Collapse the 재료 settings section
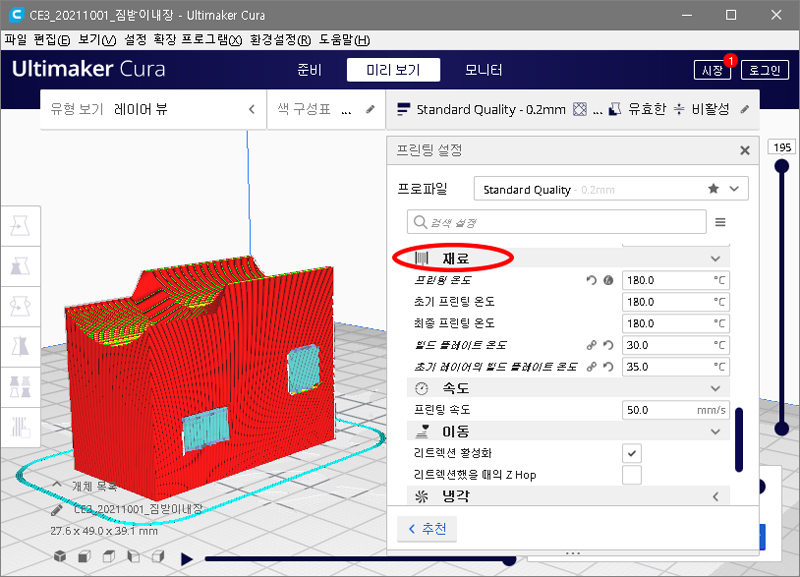 point(715,259)
